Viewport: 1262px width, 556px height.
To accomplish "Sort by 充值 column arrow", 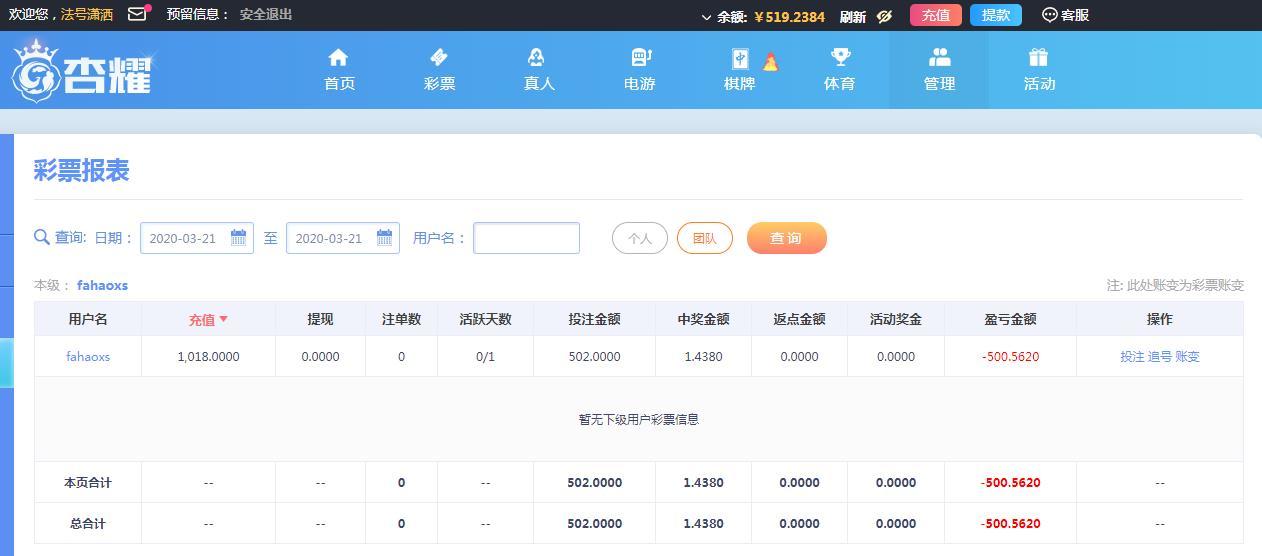I will [223, 319].
